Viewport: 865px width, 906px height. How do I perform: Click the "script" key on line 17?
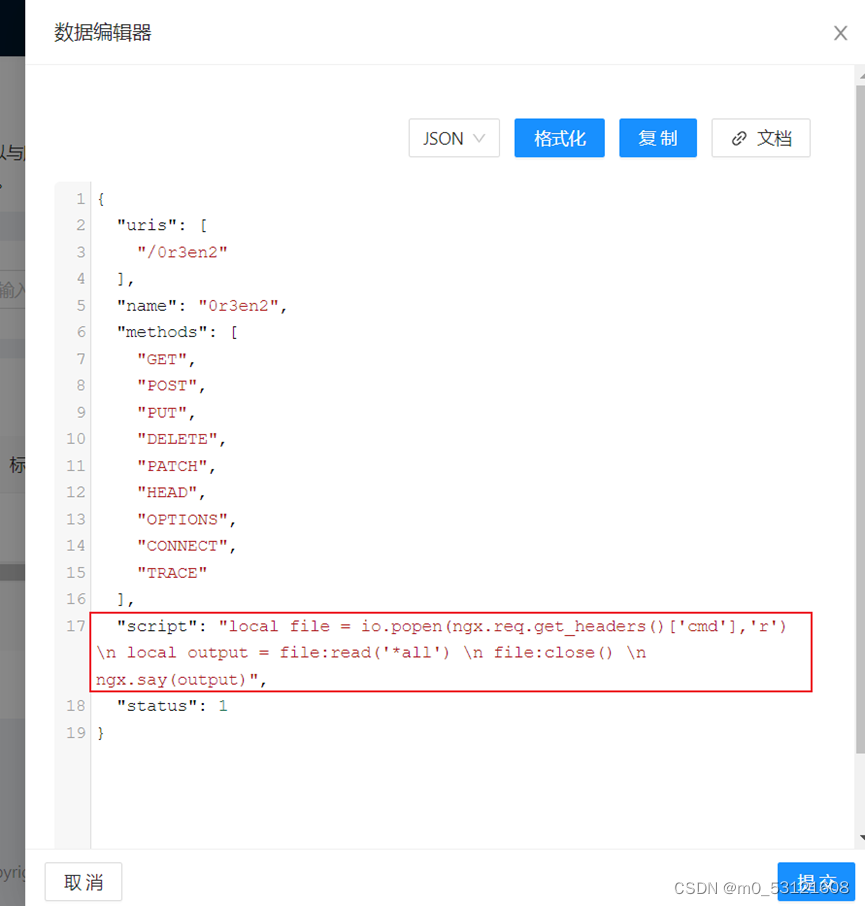coord(157,626)
